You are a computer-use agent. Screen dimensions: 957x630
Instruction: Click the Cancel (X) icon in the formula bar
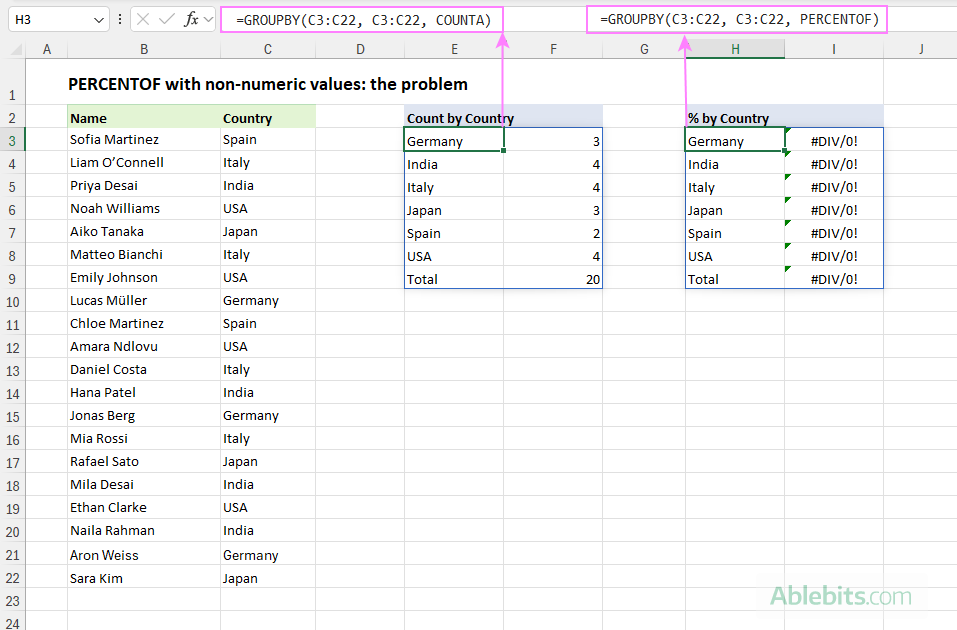click(143, 19)
